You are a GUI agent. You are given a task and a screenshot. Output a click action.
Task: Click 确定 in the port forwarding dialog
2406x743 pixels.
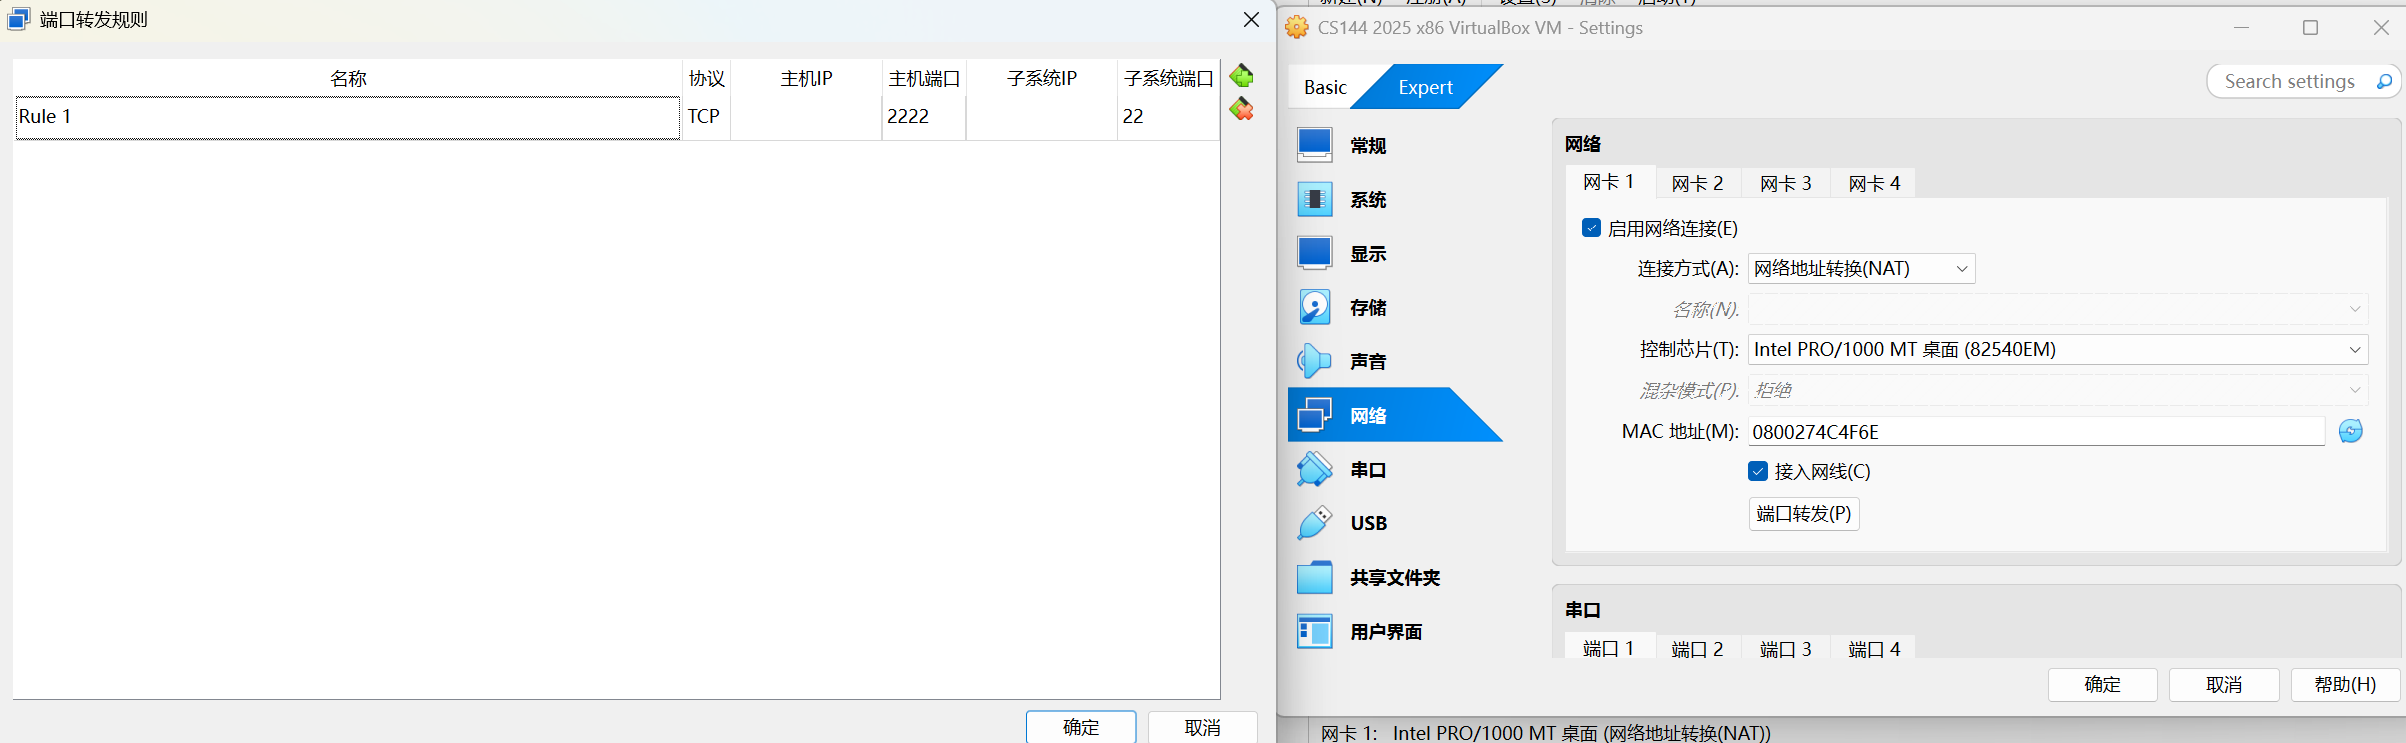pos(1080,727)
